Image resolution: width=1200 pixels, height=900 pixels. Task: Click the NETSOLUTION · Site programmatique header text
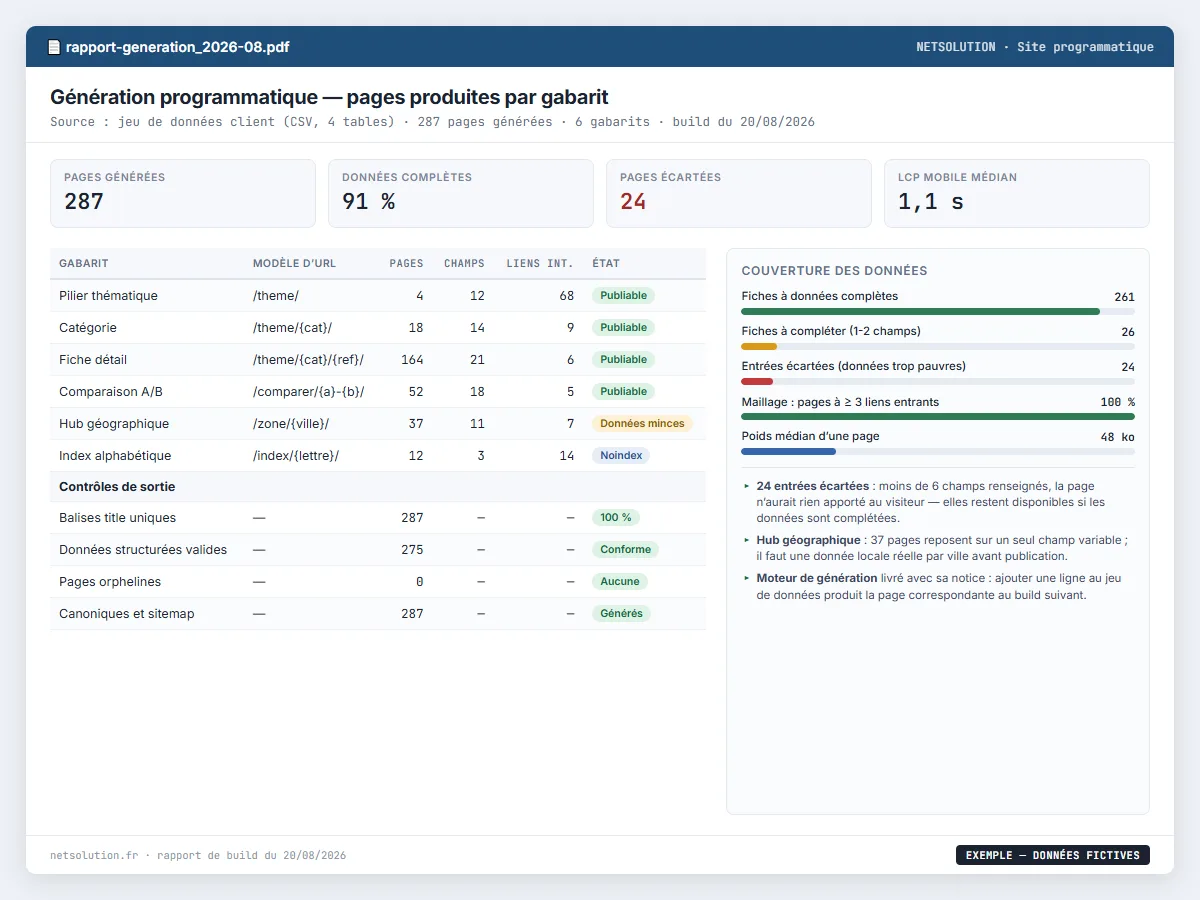tap(1035, 47)
